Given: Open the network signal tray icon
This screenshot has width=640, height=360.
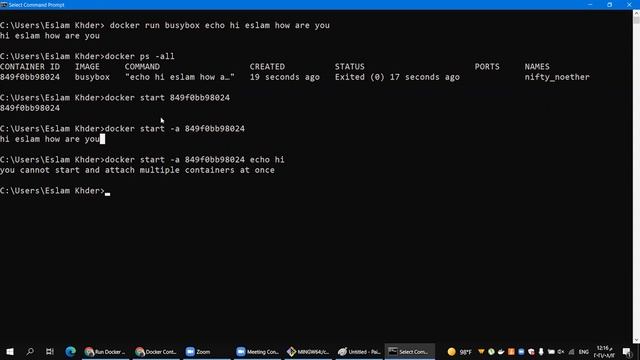Looking at the screenshot, I should tap(571, 351).
